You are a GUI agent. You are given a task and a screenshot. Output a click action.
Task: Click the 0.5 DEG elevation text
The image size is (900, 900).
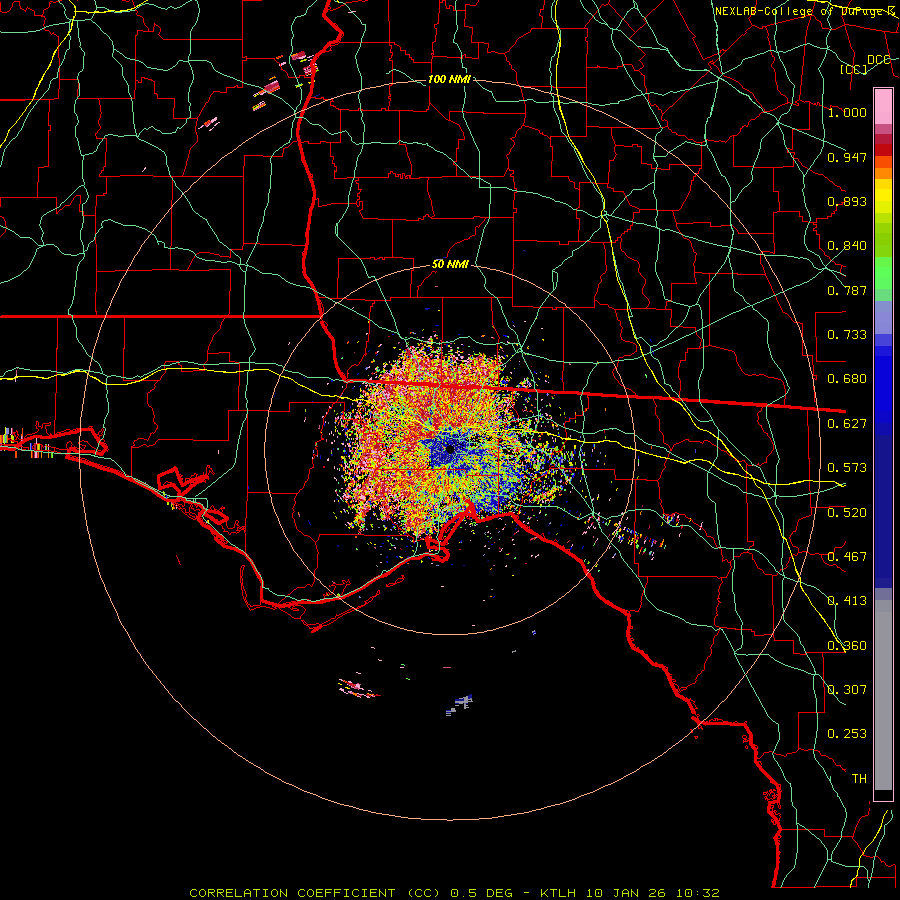tap(481, 893)
